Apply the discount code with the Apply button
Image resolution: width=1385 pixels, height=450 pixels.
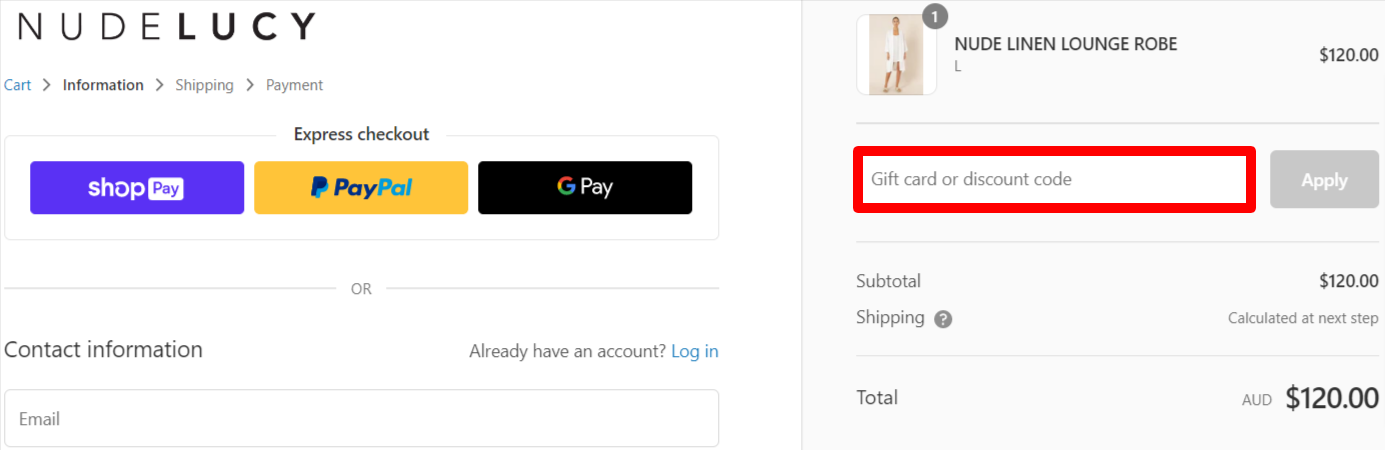(x=1325, y=180)
